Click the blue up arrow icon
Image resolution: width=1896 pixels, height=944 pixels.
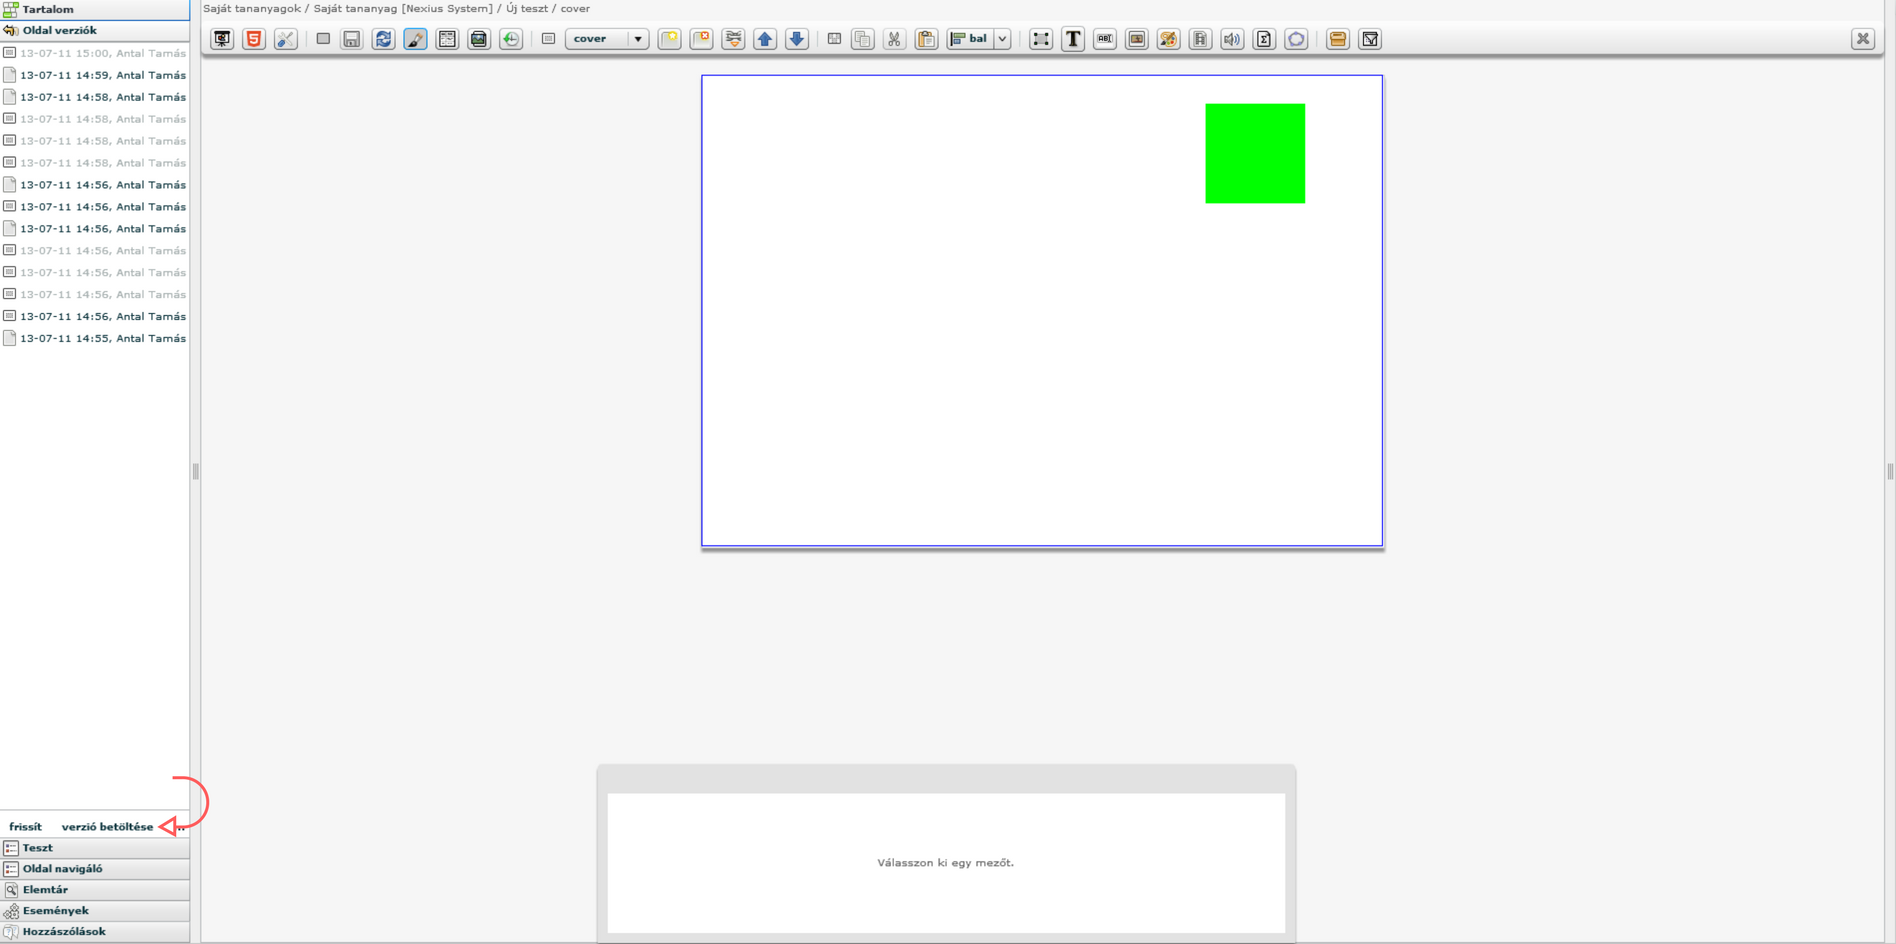coord(765,39)
